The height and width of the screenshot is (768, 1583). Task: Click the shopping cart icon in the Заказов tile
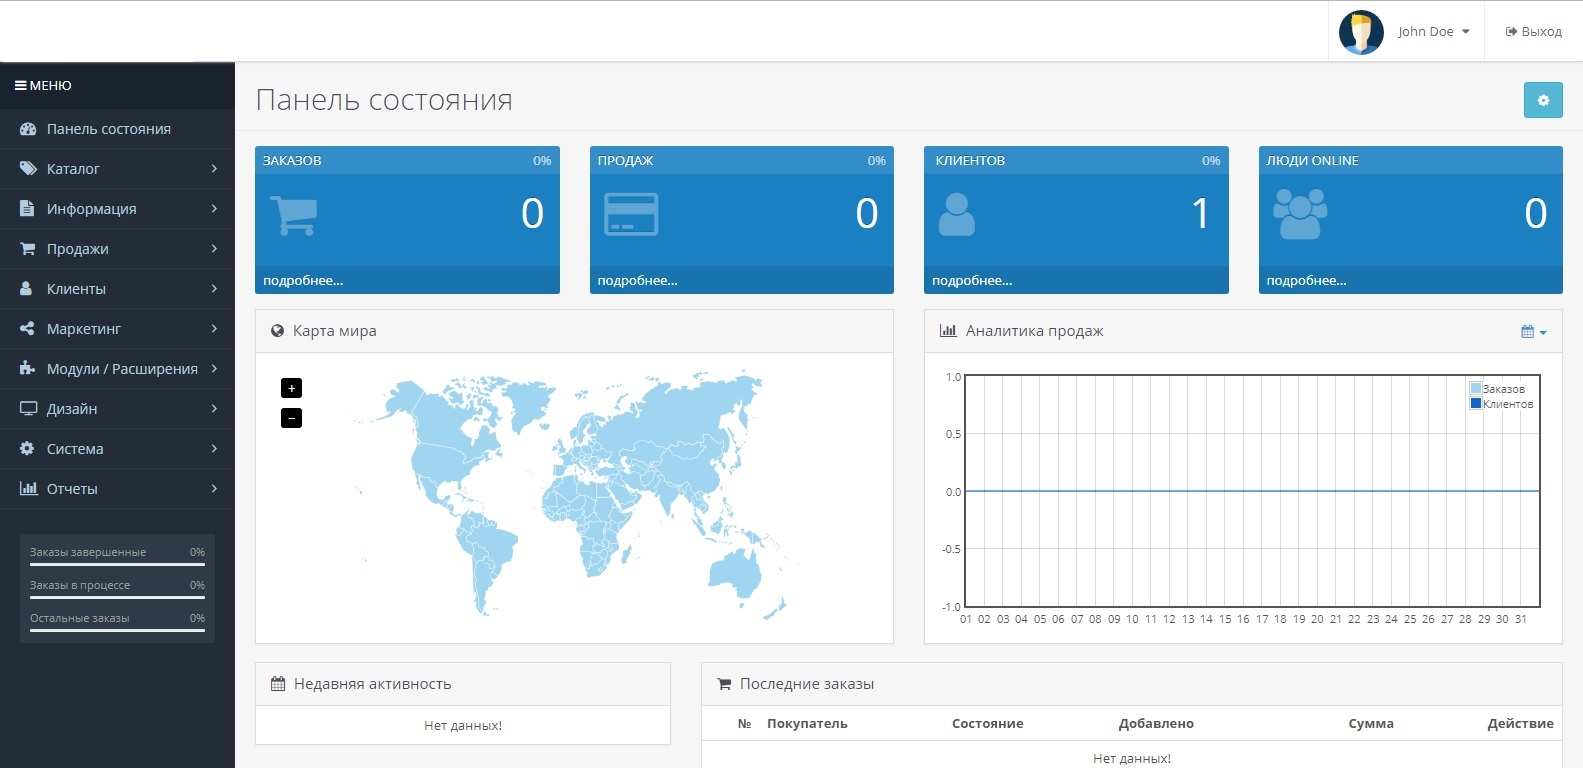293,214
